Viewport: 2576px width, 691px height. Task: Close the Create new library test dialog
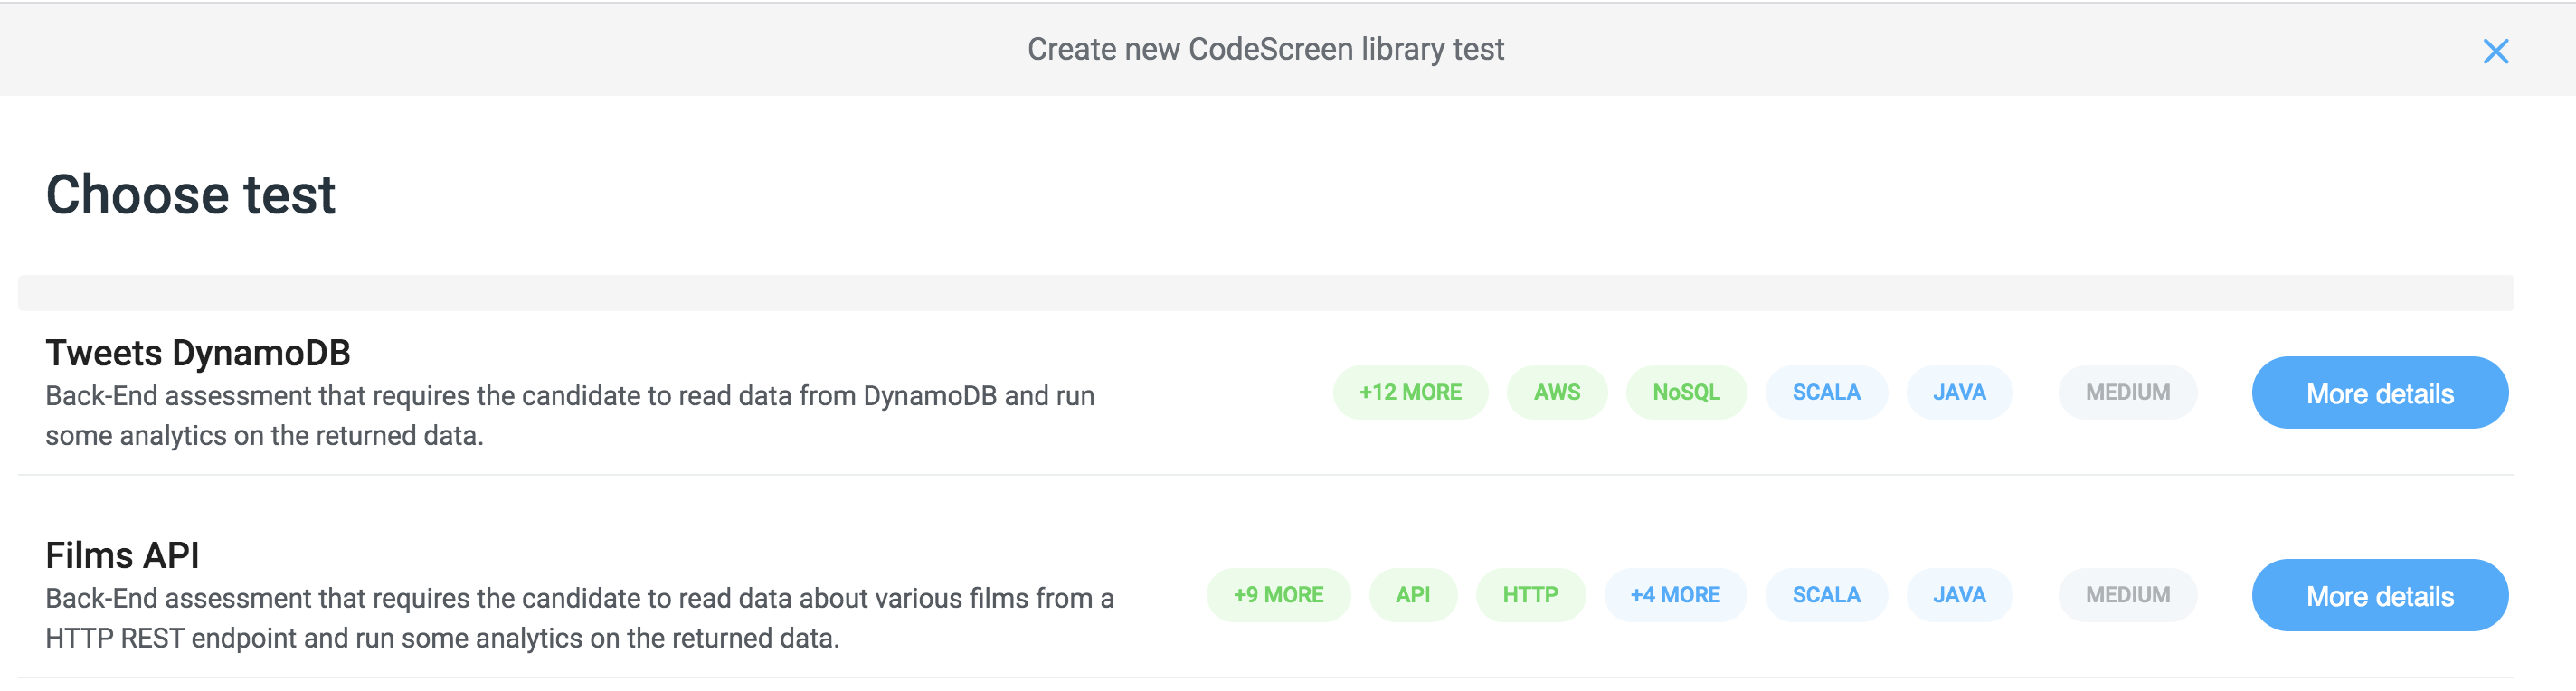click(x=2495, y=51)
